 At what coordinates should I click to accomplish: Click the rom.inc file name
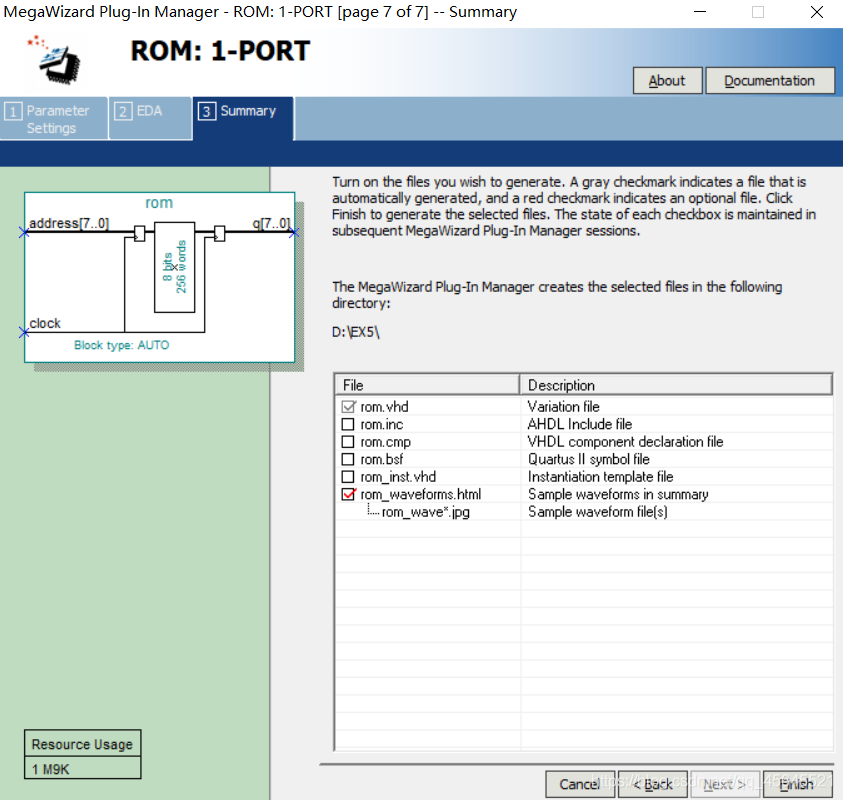pos(382,424)
